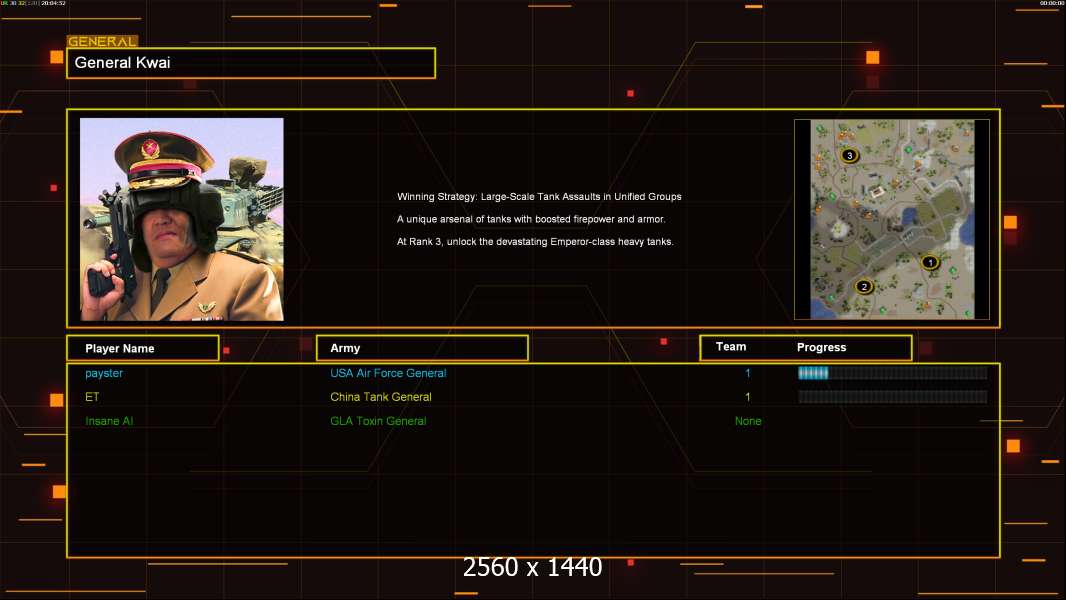Click the map preview thumbnail

pos(892,219)
